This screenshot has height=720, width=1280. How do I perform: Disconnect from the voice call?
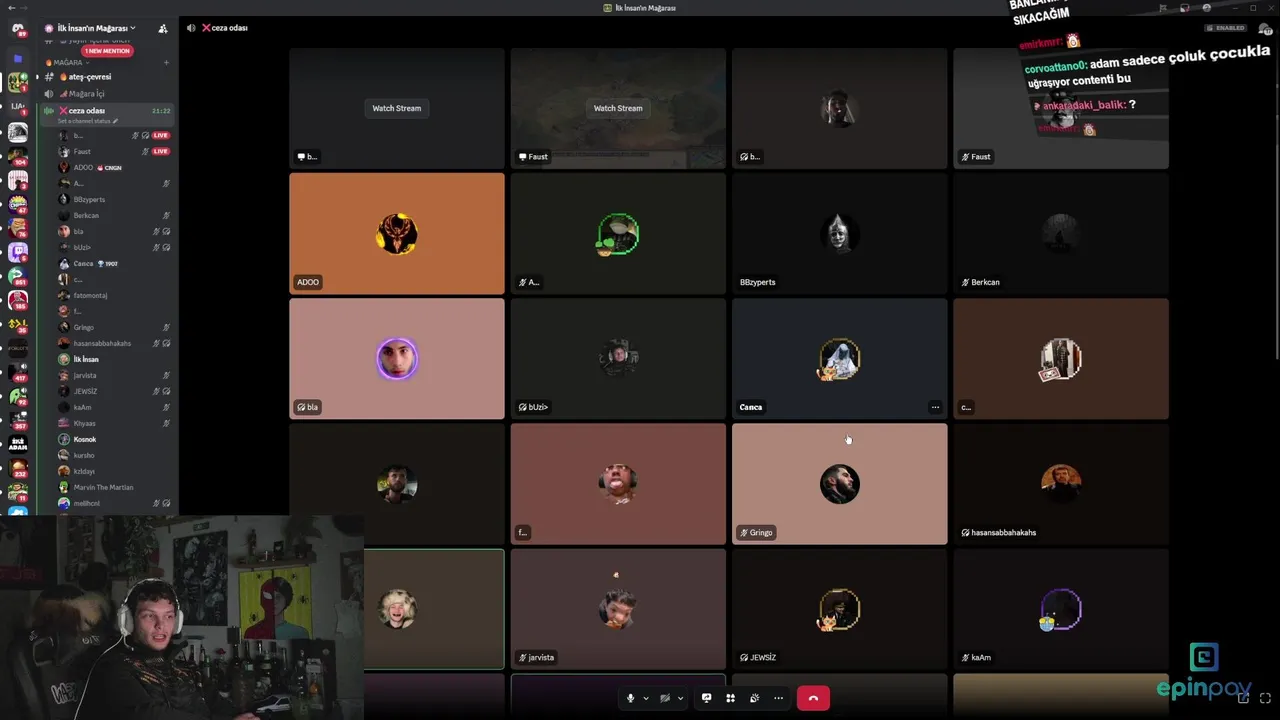813,698
